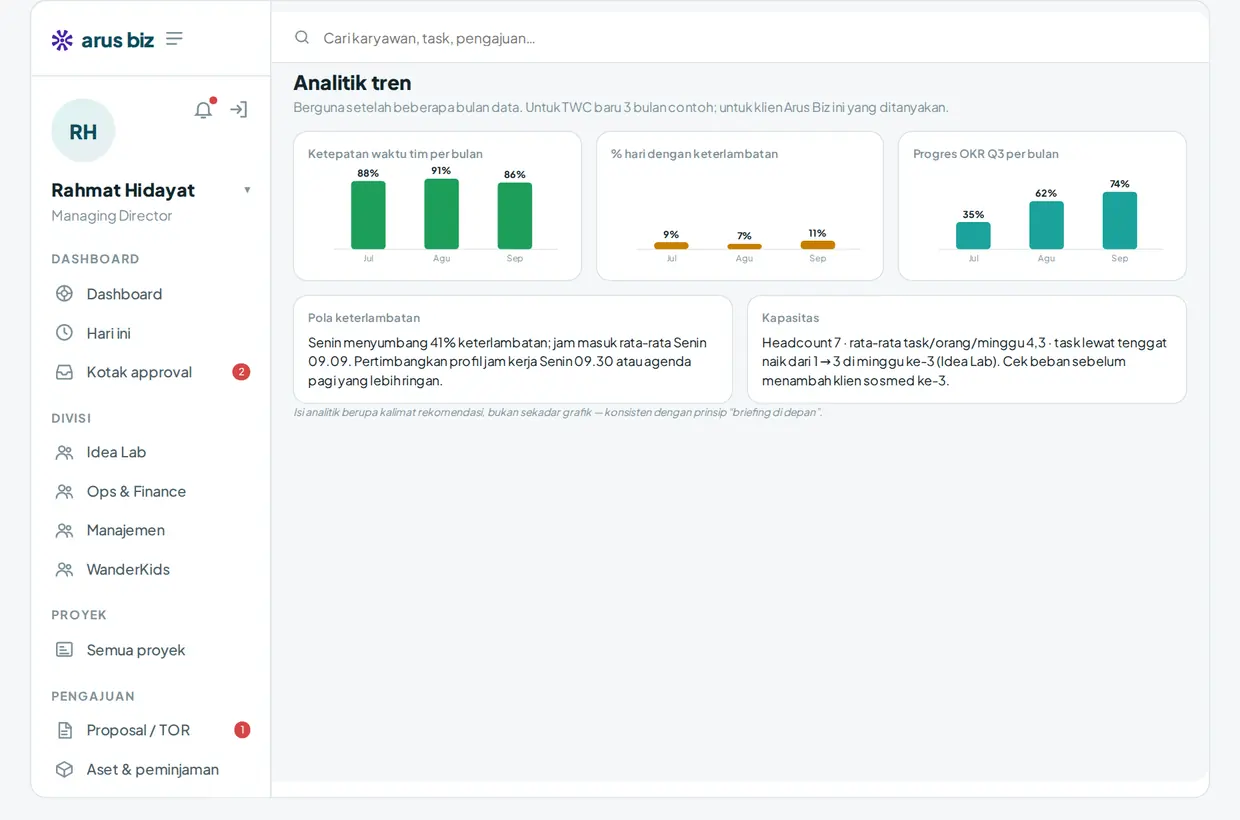
Task: Click the Pola keterlambatan card heading
Action: [x=364, y=318]
